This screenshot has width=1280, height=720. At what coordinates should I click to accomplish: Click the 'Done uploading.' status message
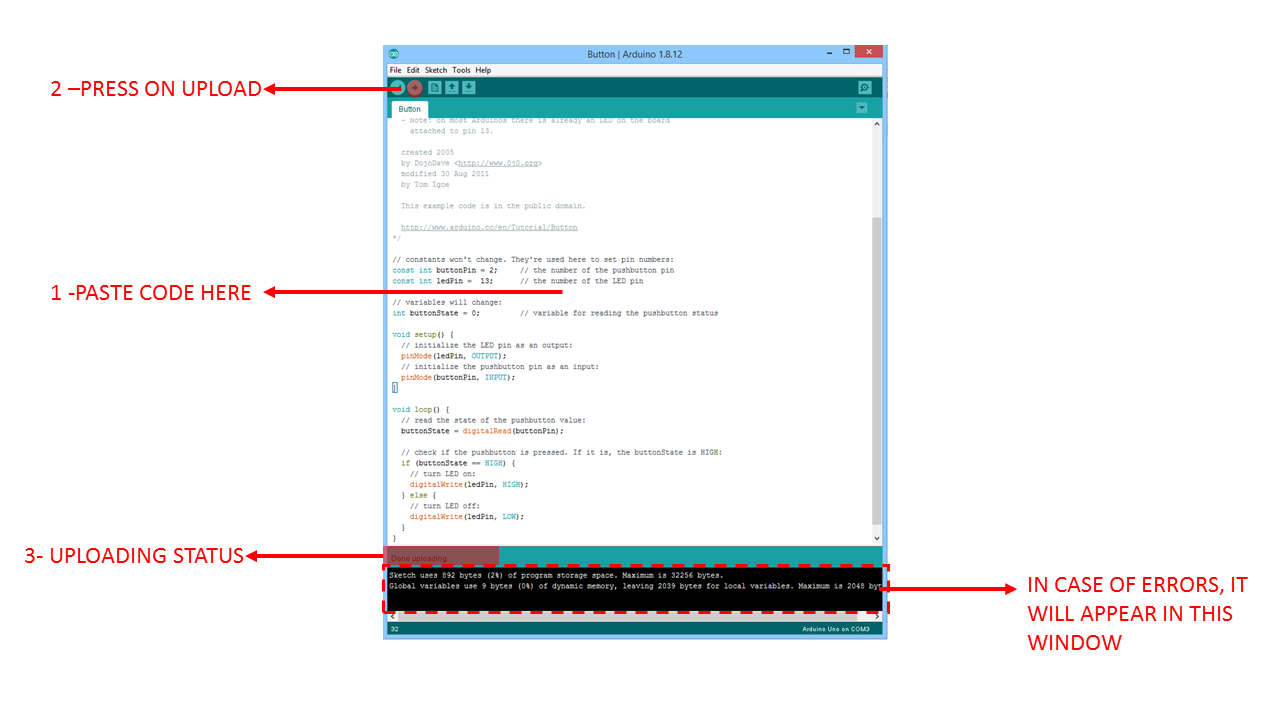click(419, 558)
